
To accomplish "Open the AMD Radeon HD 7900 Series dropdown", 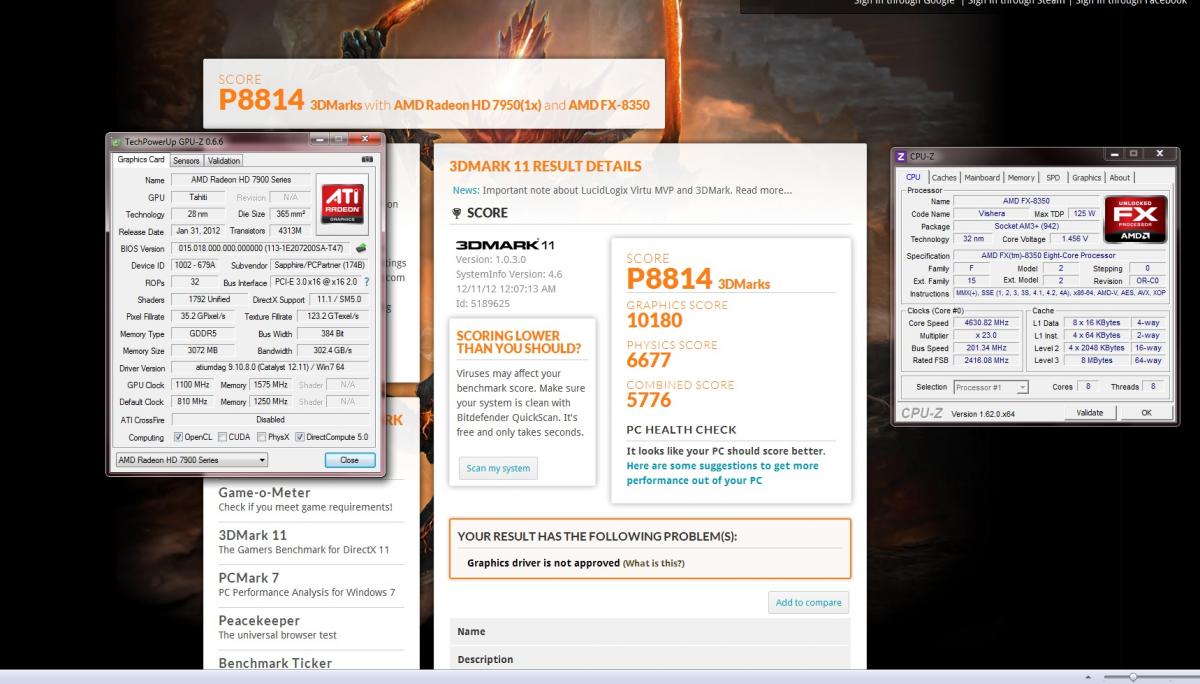I will (192, 460).
